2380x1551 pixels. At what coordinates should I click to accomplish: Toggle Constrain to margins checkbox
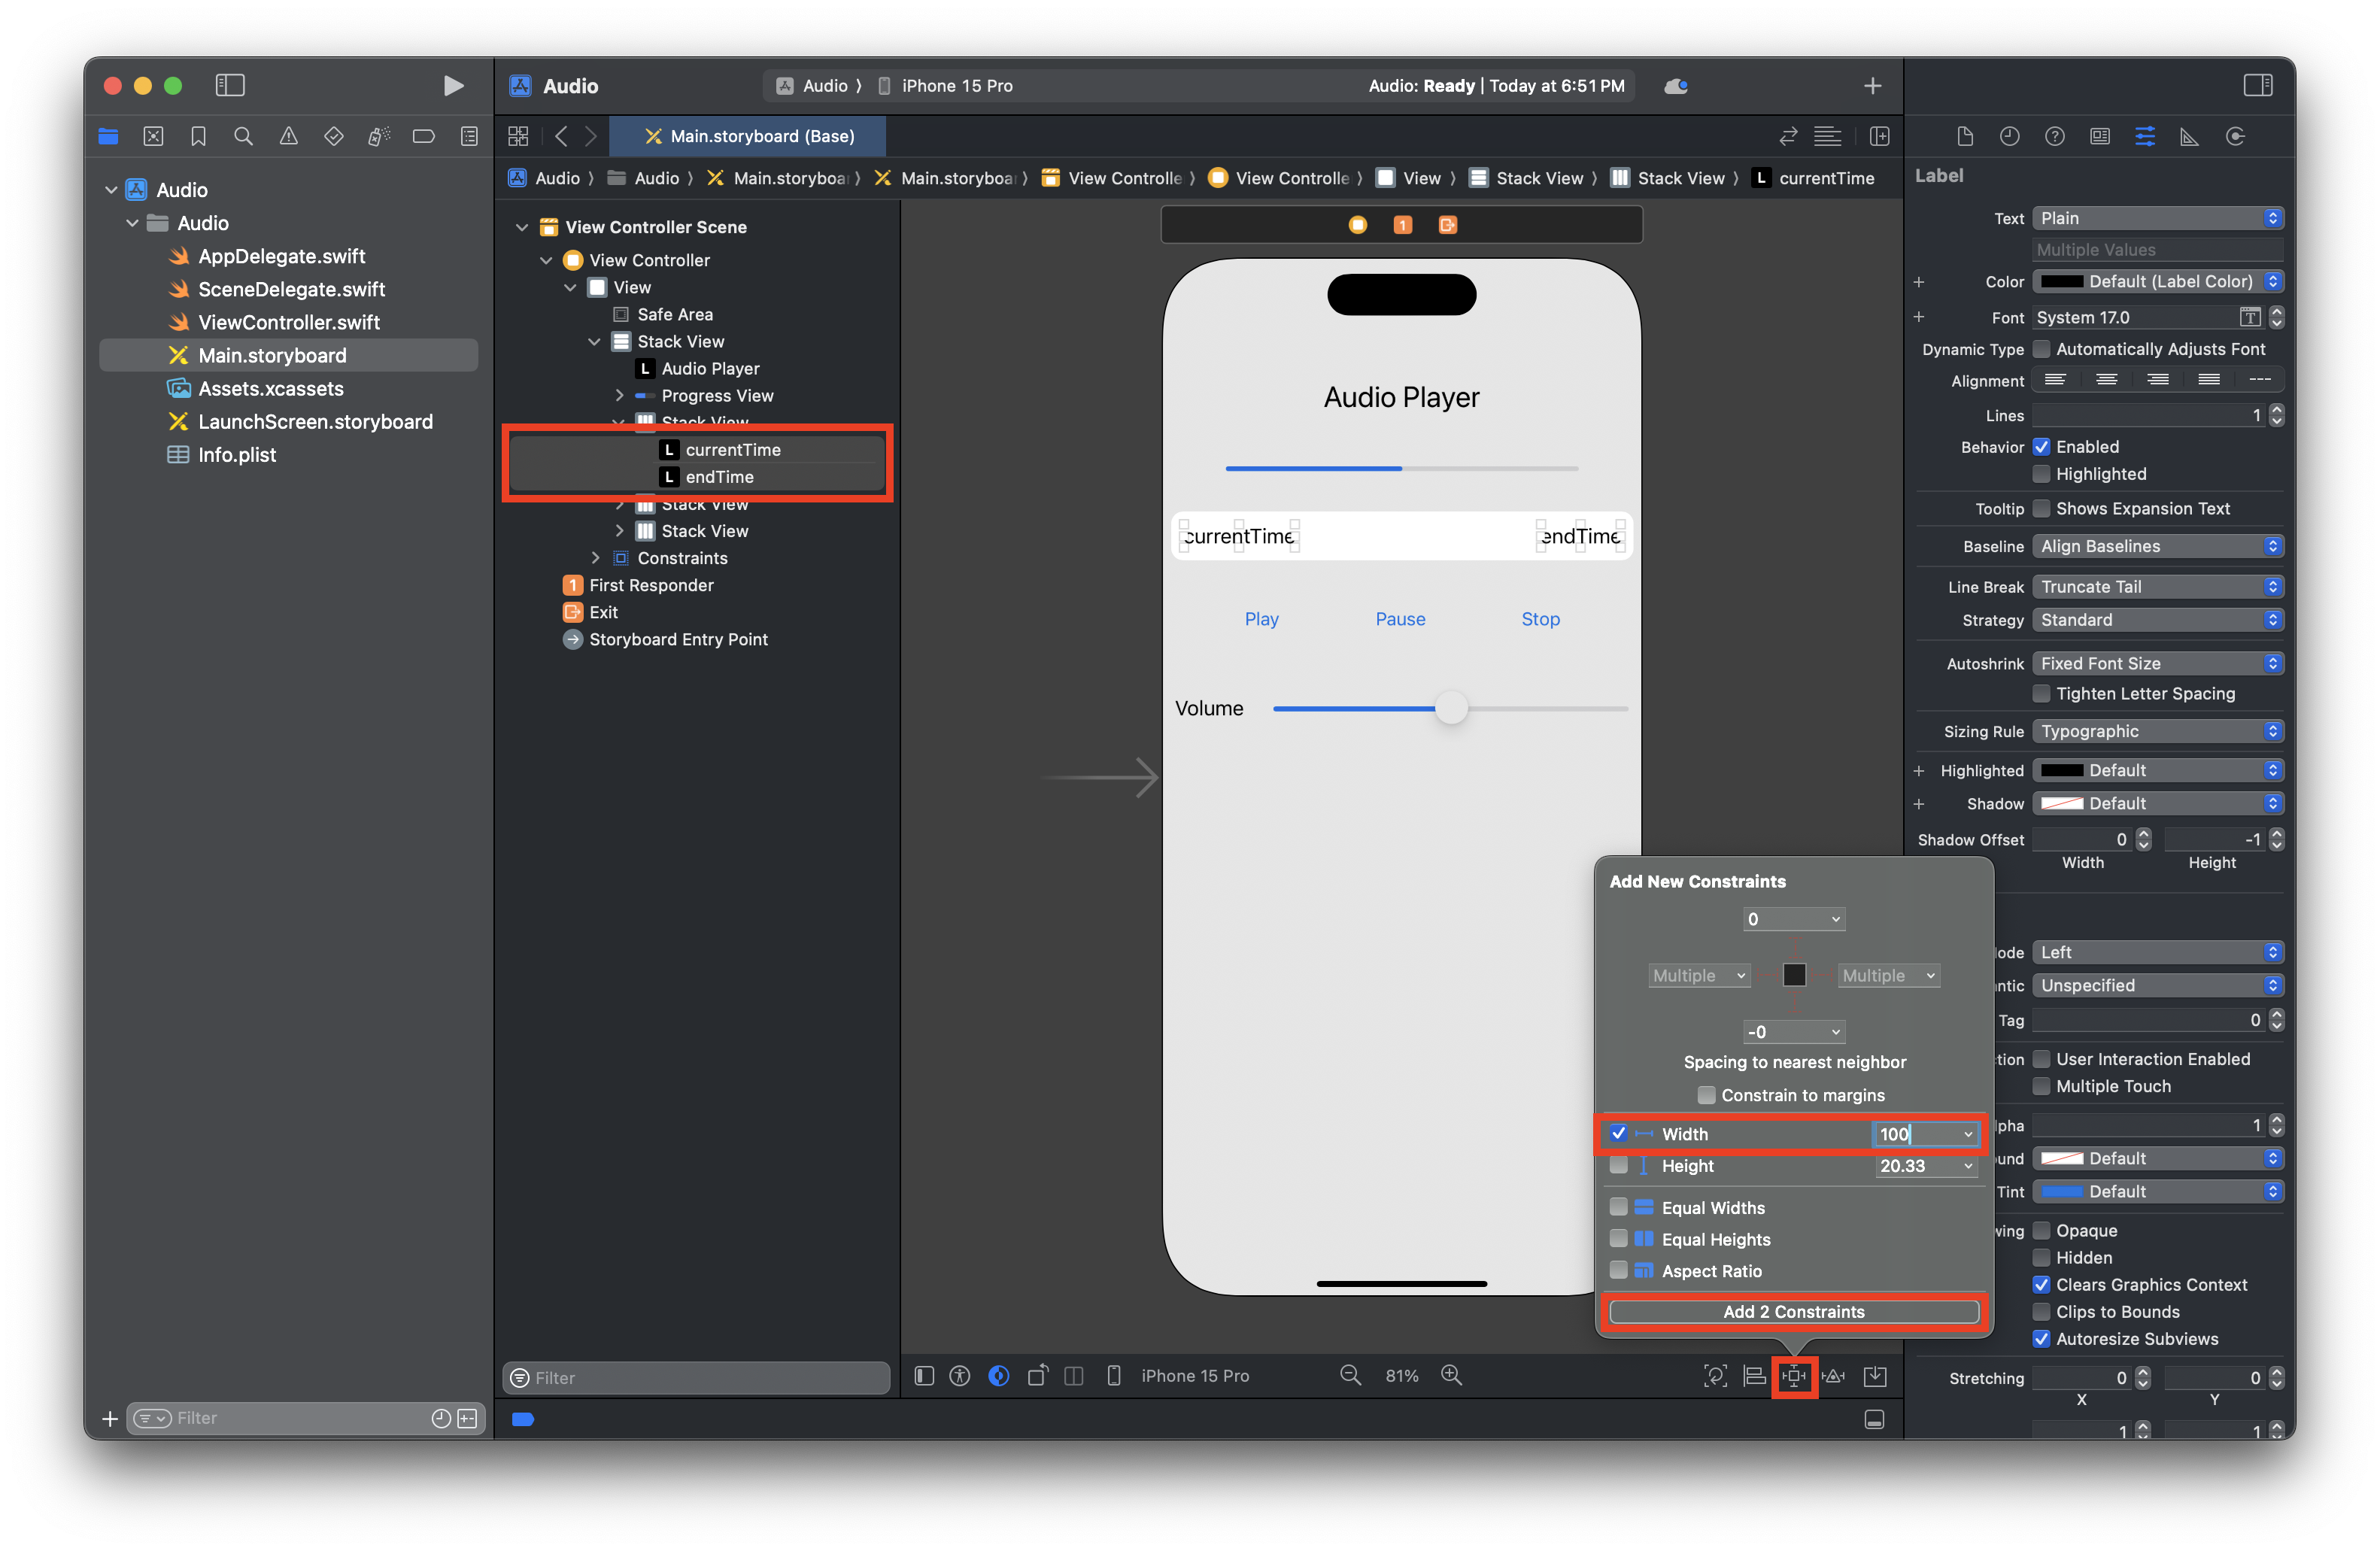pyautogui.click(x=1706, y=1095)
